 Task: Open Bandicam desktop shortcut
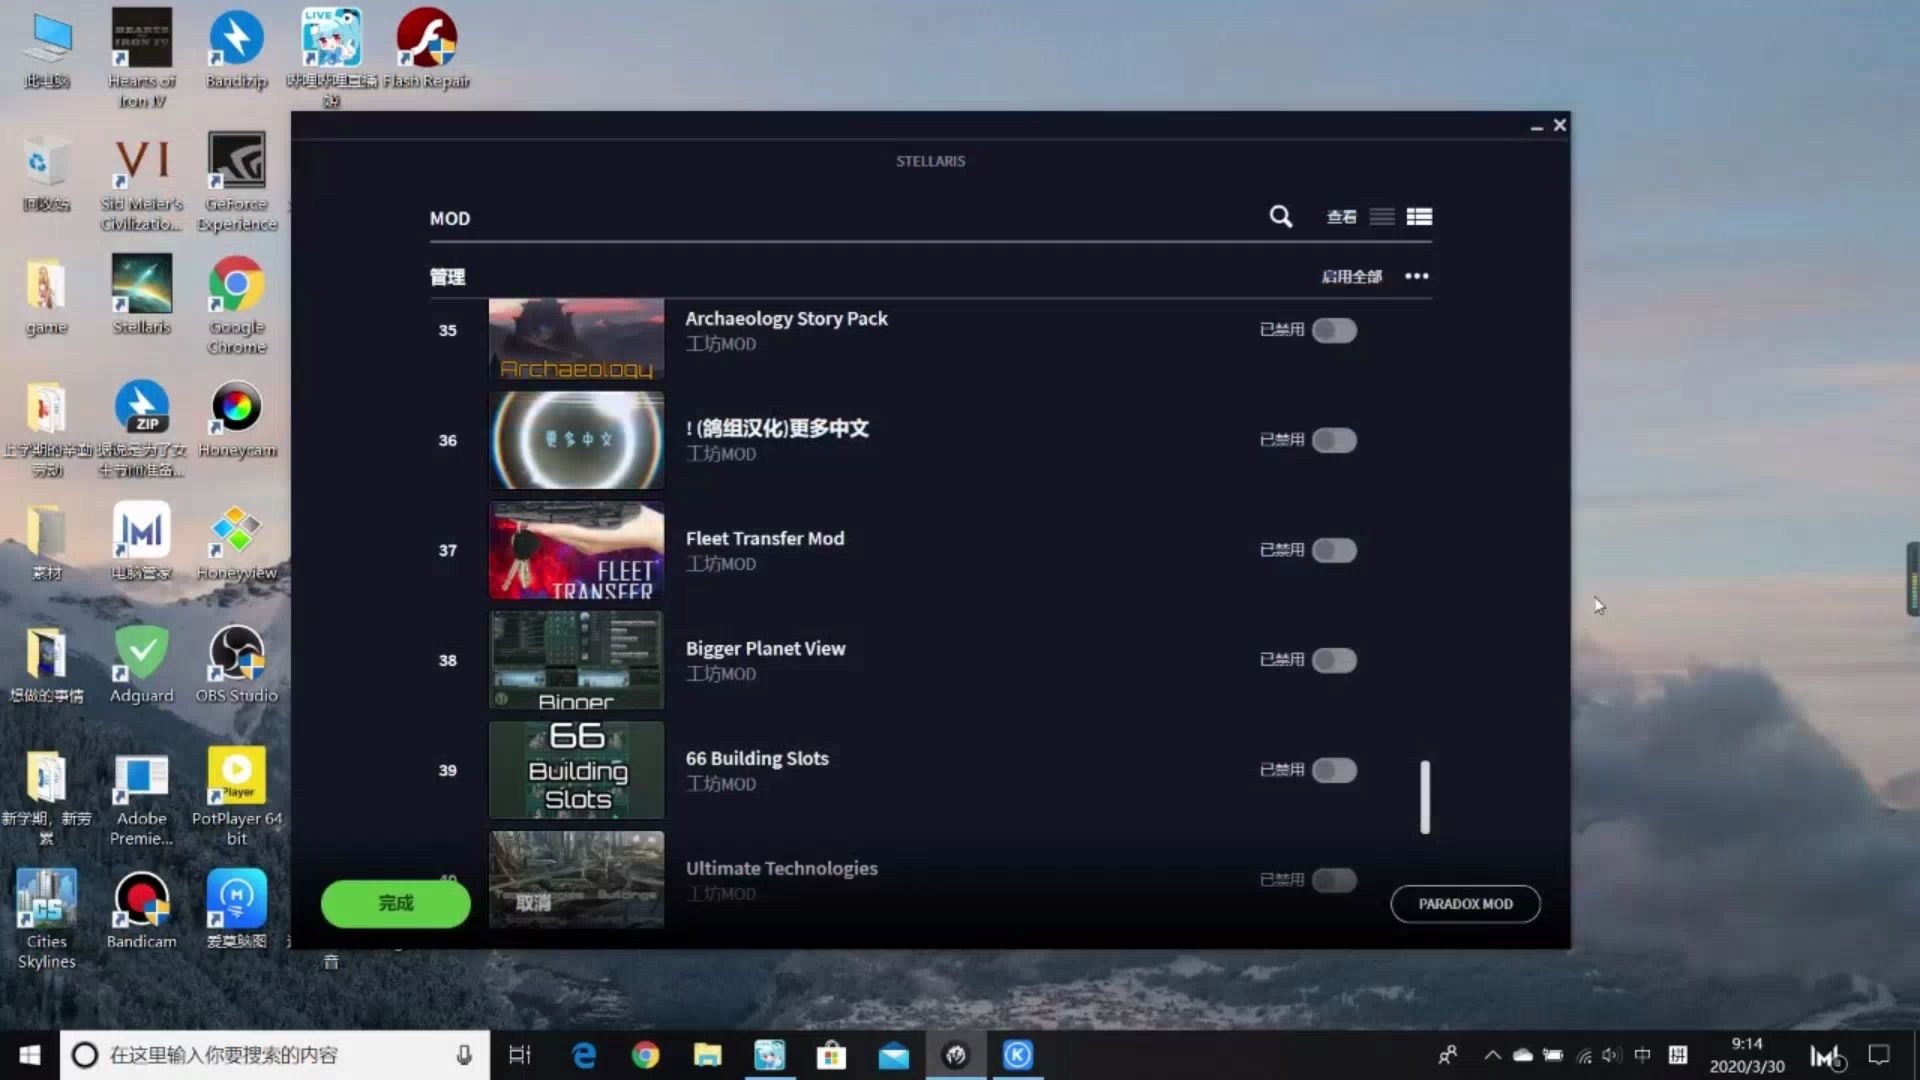pyautogui.click(x=141, y=910)
